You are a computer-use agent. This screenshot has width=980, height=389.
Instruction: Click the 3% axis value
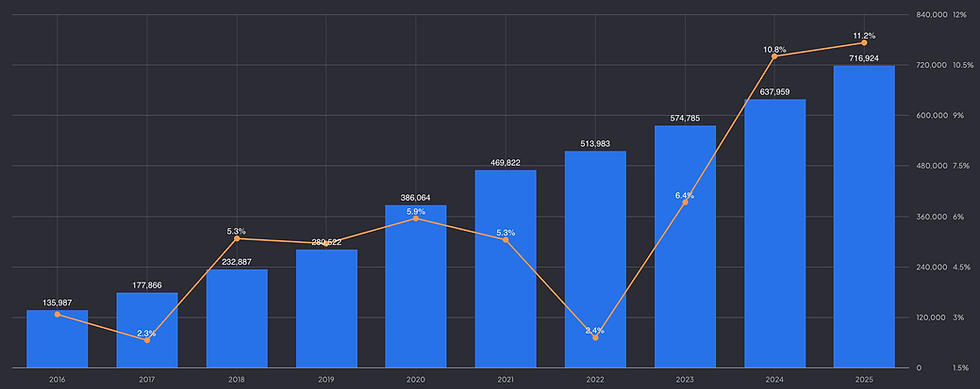point(958,318)
